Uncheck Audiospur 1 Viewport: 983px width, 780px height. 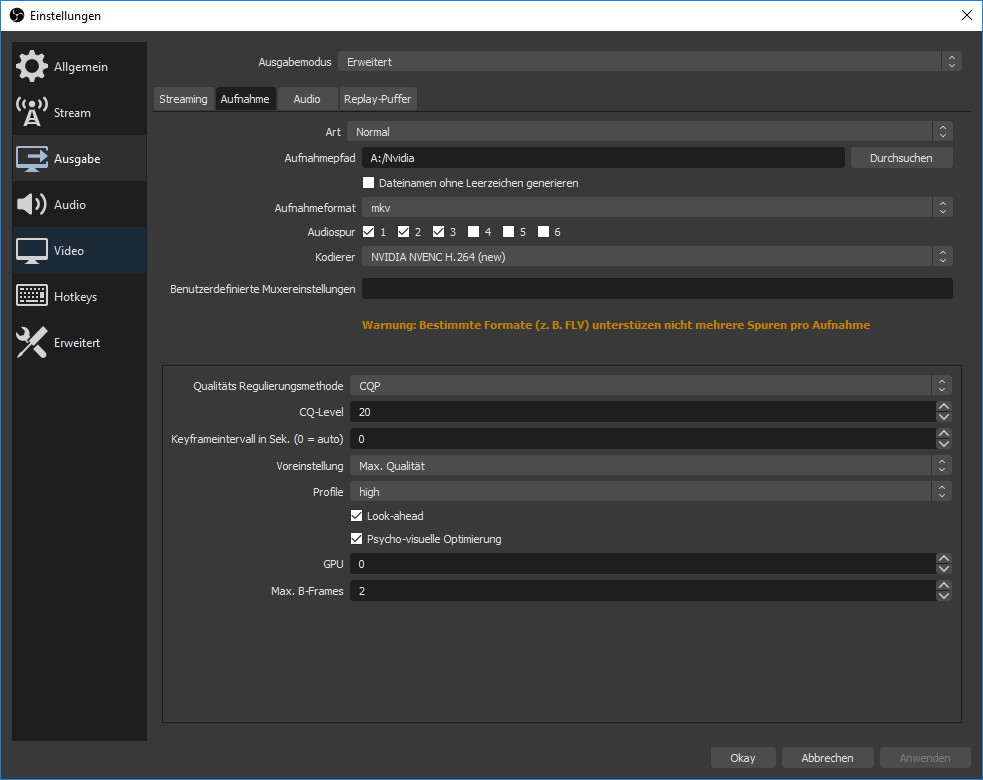[369, 232]
